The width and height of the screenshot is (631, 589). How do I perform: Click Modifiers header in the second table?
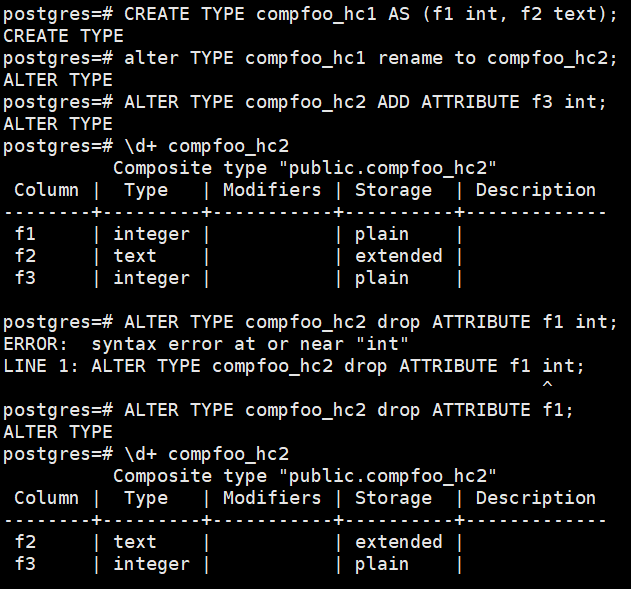coord(272,498)
